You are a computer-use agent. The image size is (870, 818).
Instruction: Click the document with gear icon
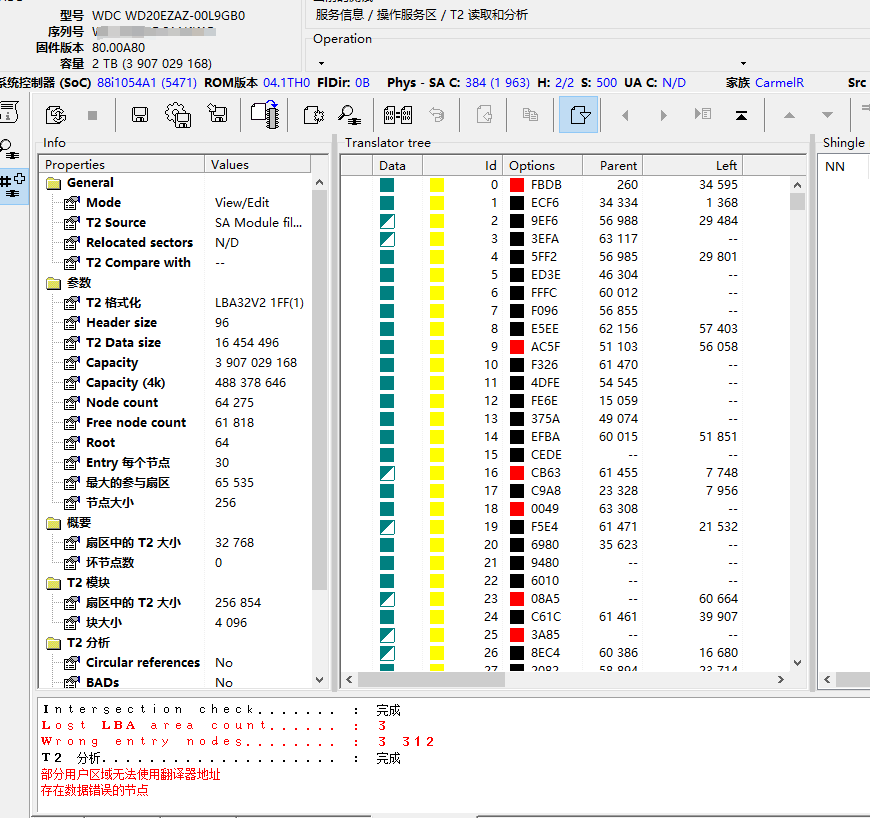tap(314, 115)
